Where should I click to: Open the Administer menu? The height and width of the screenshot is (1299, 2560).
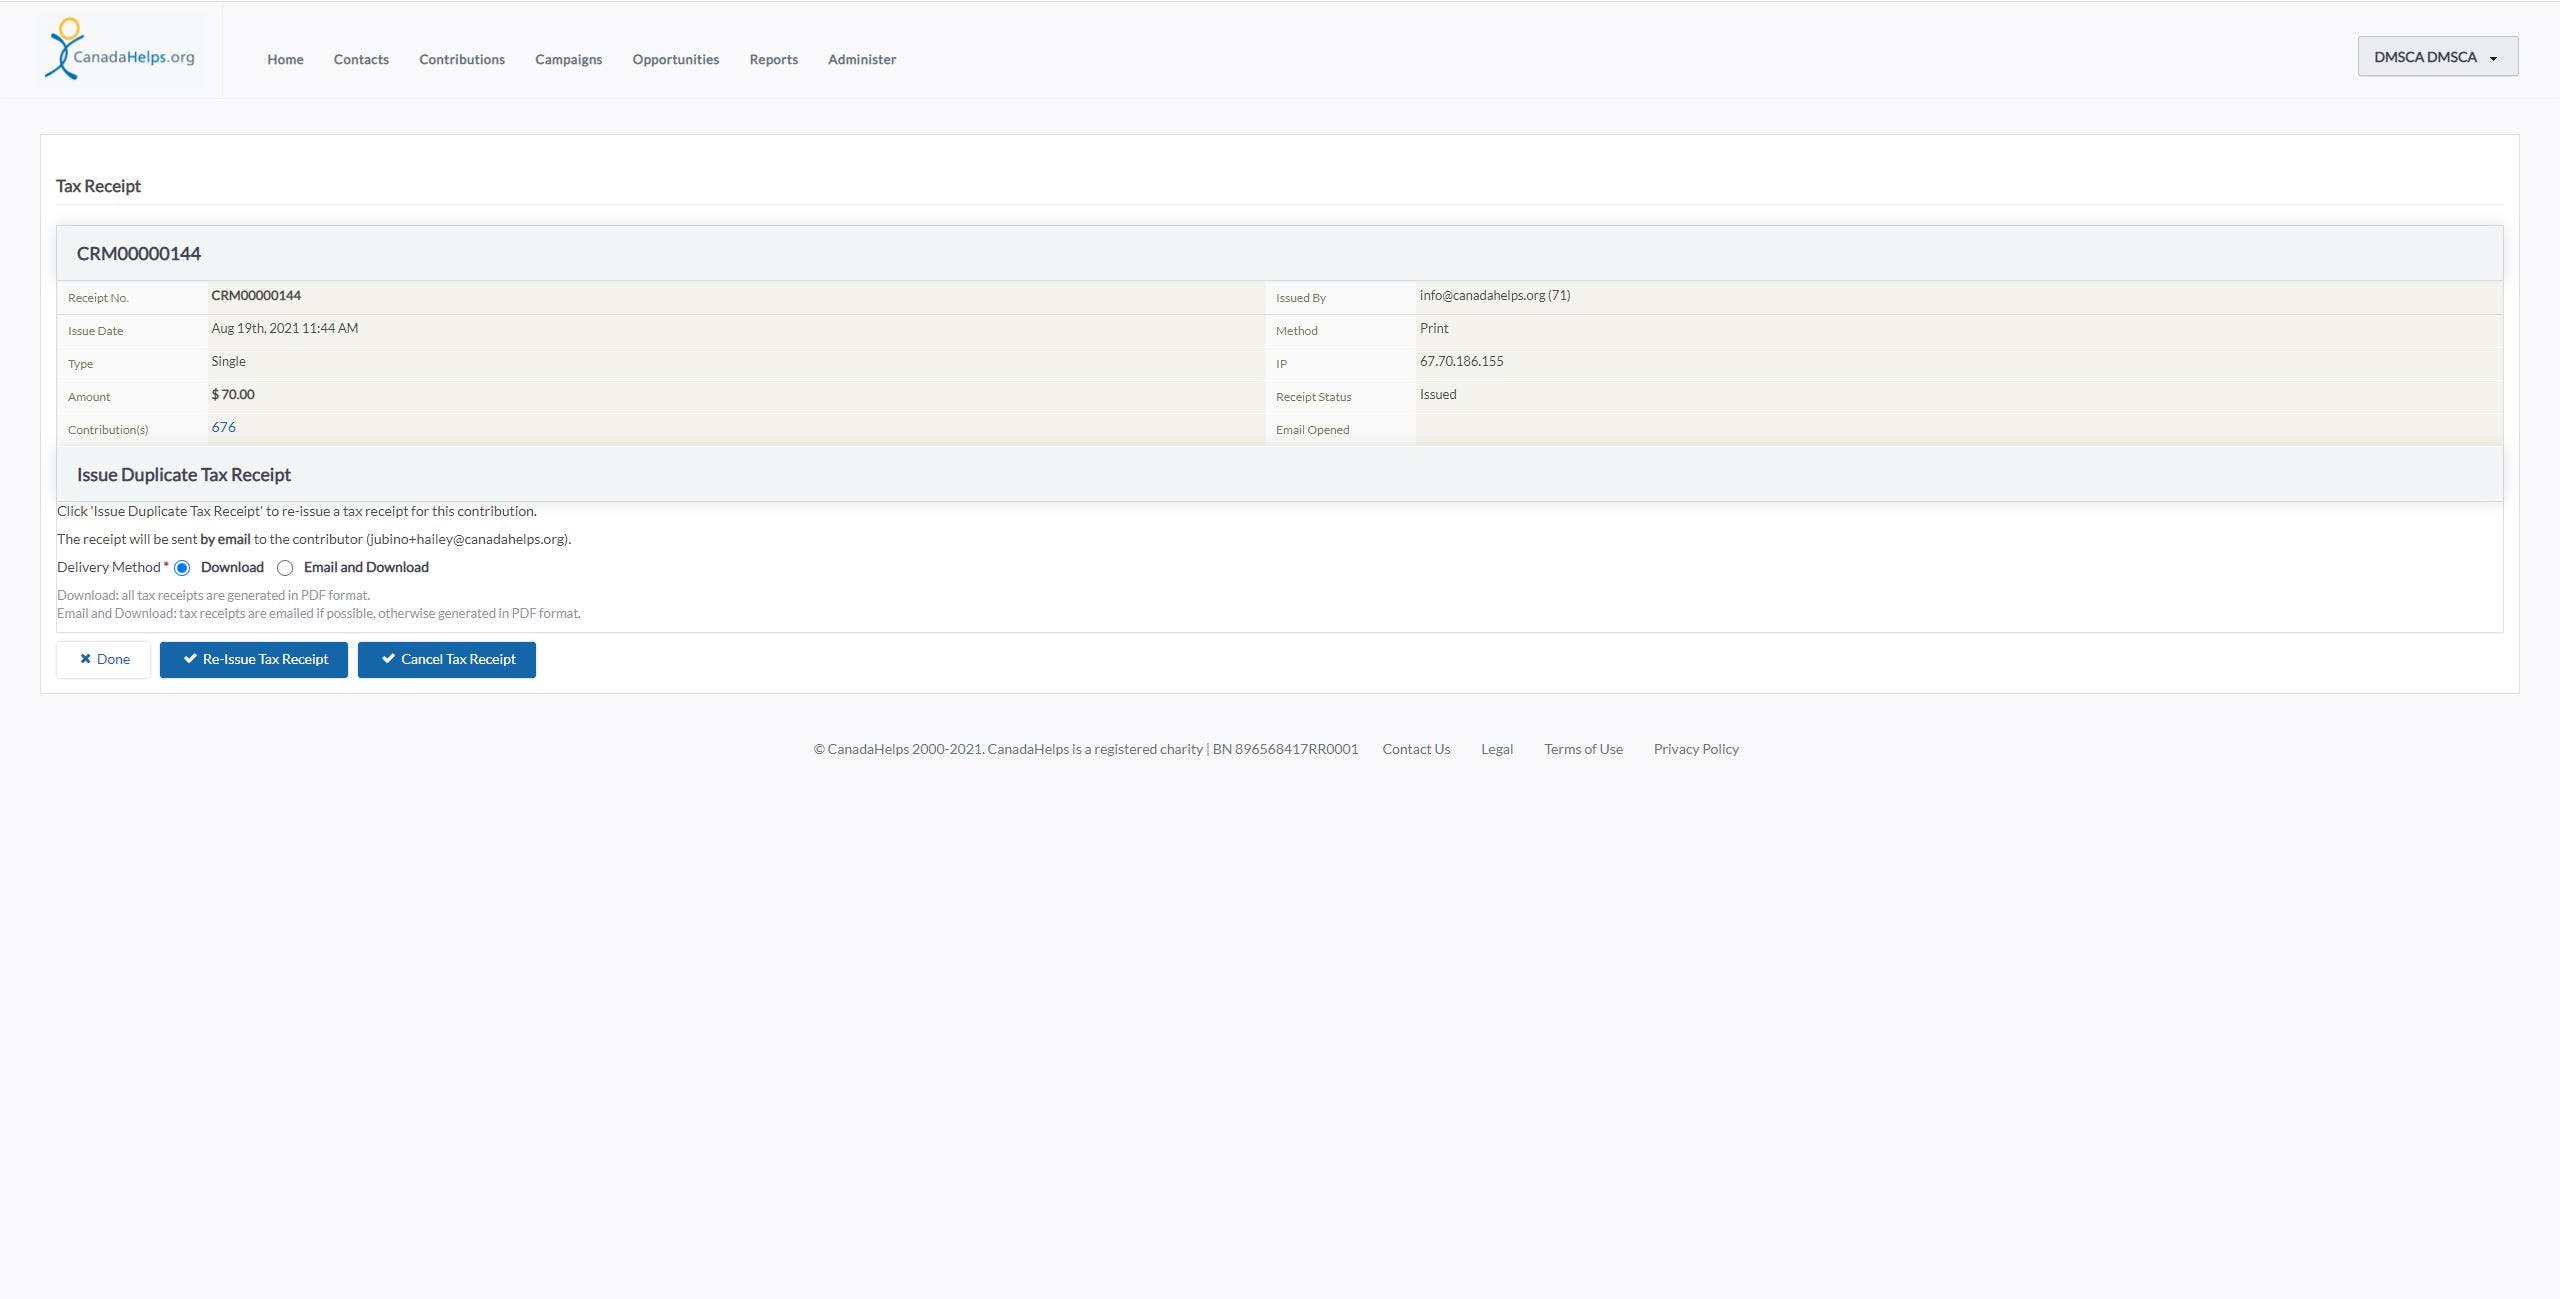pos(861,60)
